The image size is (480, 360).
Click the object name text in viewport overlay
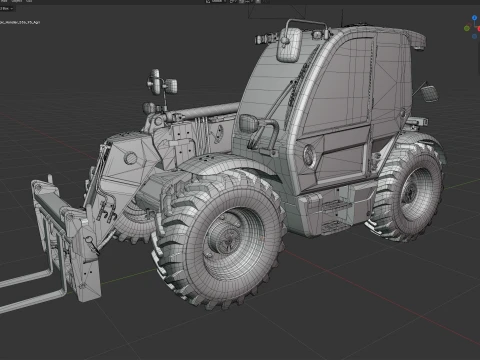click(20, 22)
